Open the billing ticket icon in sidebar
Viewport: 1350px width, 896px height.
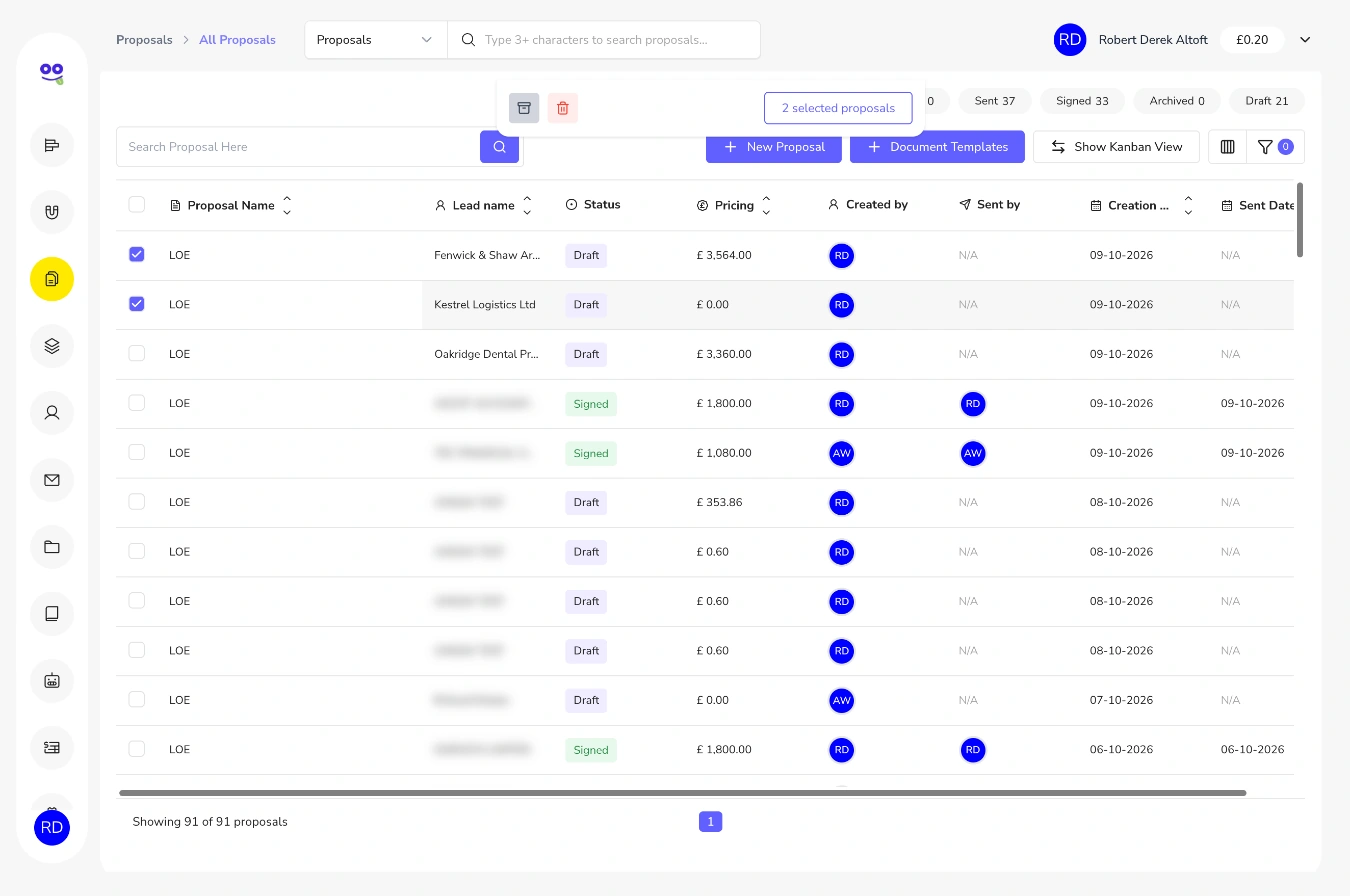(52, 747)
